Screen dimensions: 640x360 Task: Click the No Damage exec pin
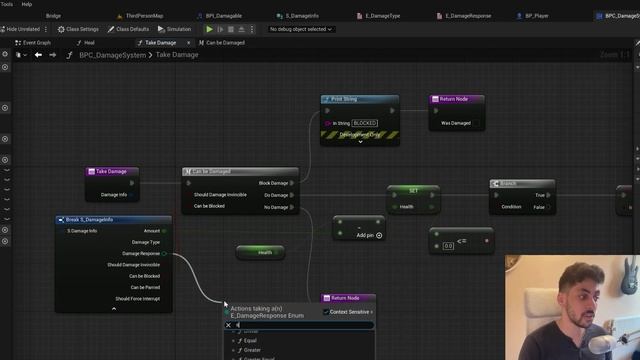click(x=292, y=207)
